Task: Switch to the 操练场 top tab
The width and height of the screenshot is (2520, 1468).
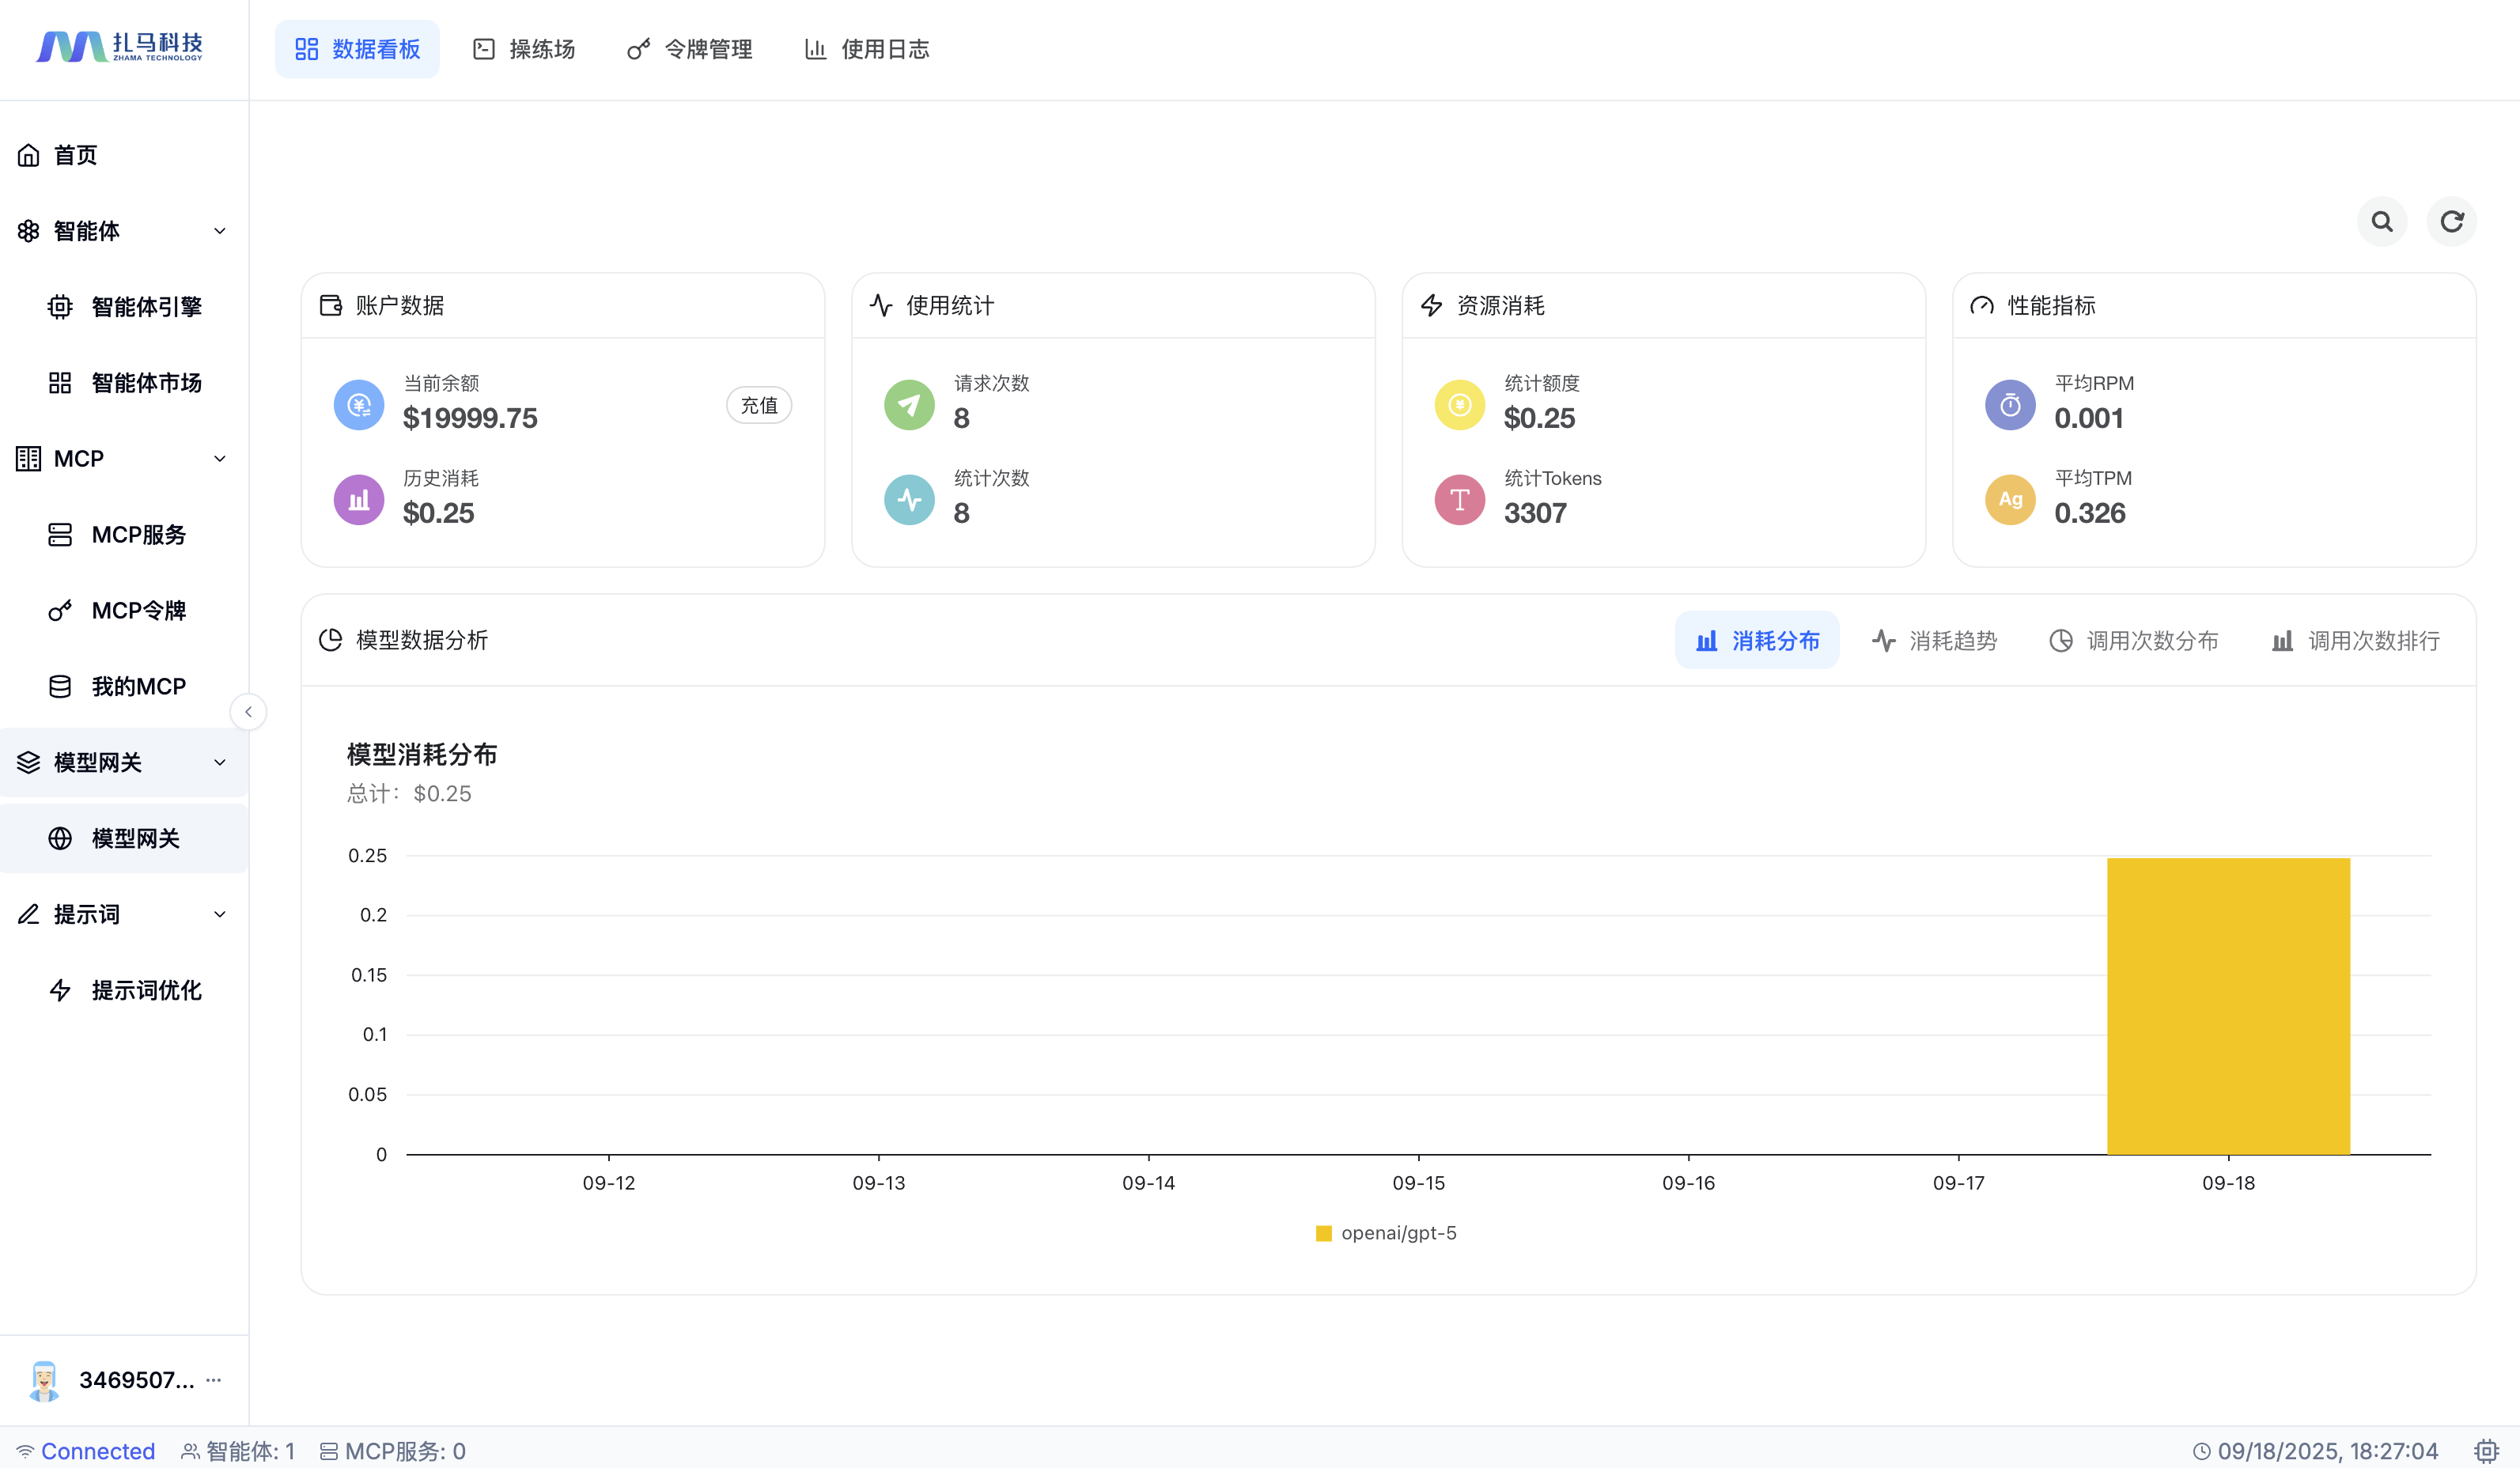Action: pos(524,49)
